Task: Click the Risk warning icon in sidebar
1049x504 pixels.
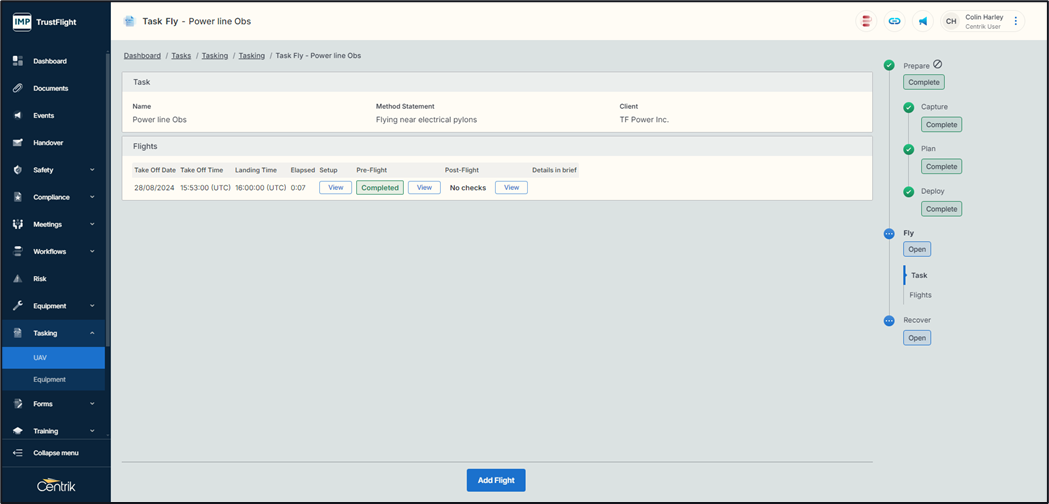Action: (x=18, y=279)
